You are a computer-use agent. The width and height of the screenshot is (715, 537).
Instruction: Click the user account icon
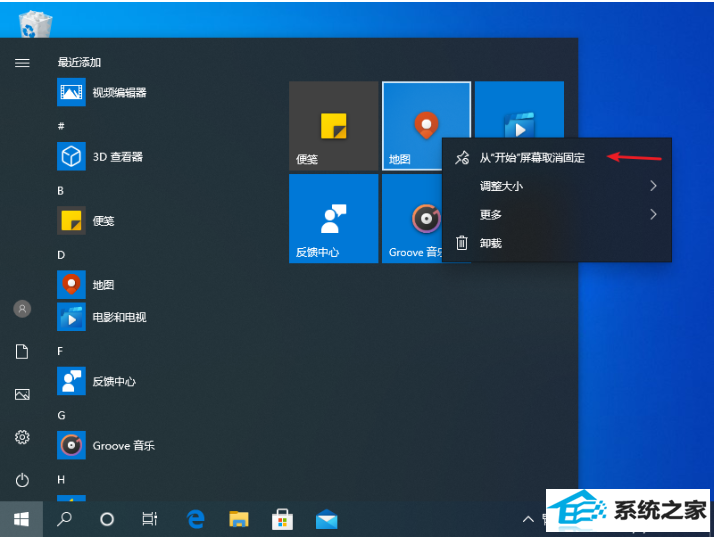click(22, 309)
